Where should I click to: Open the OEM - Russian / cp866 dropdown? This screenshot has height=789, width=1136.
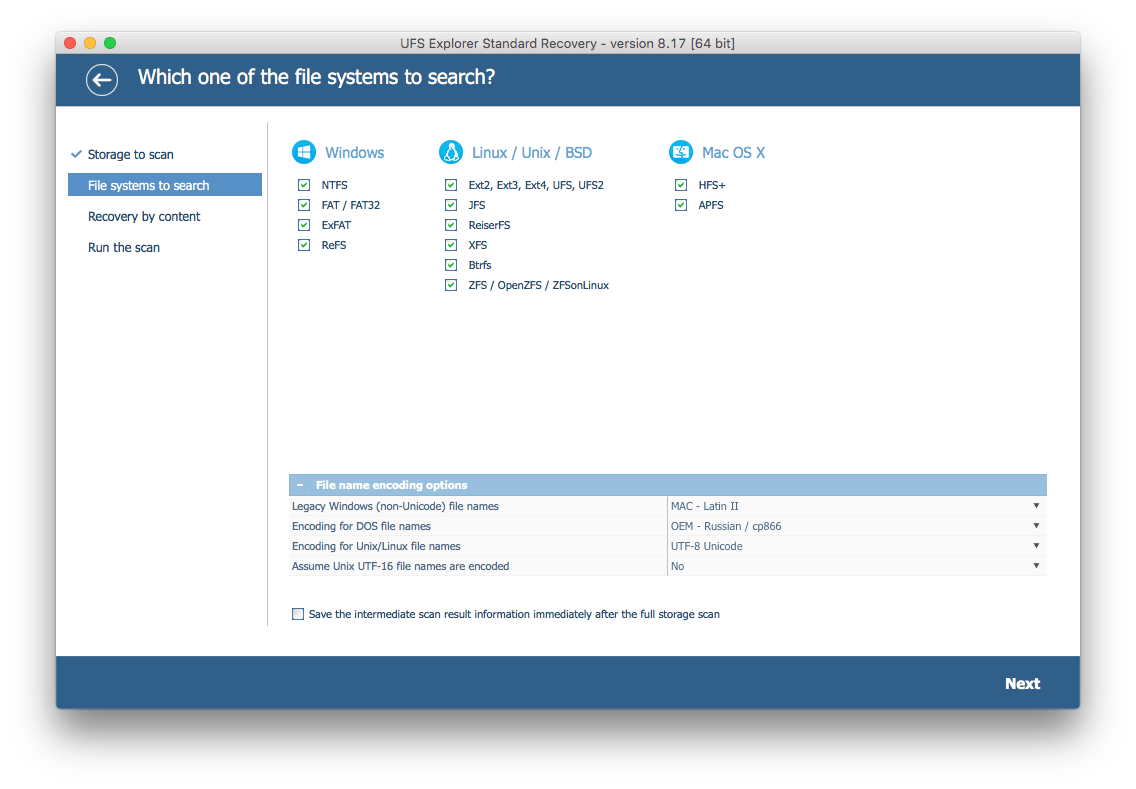856,526
